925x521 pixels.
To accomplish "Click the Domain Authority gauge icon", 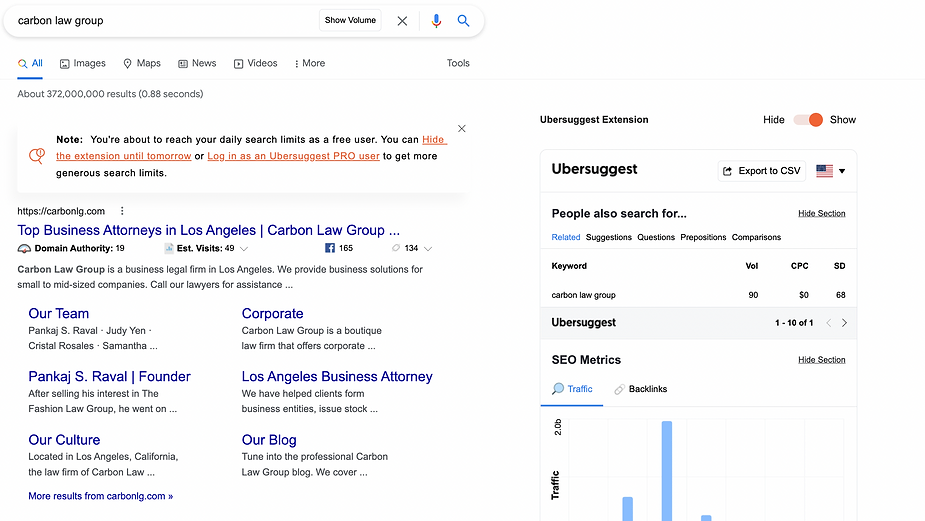I will 24,248.
